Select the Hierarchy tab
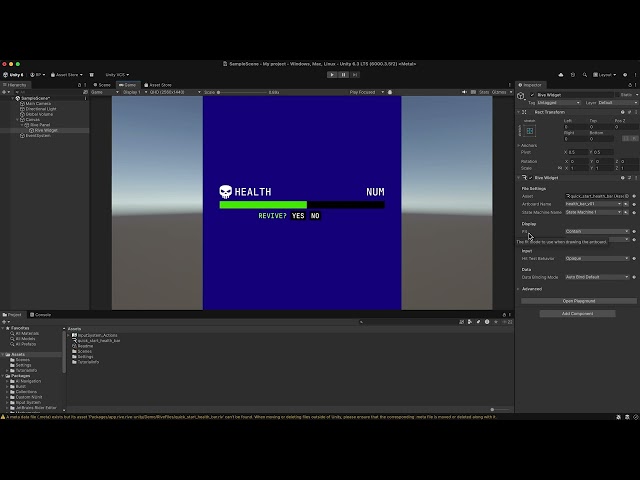This screenshot has height=480, width=640. (14, 85)
